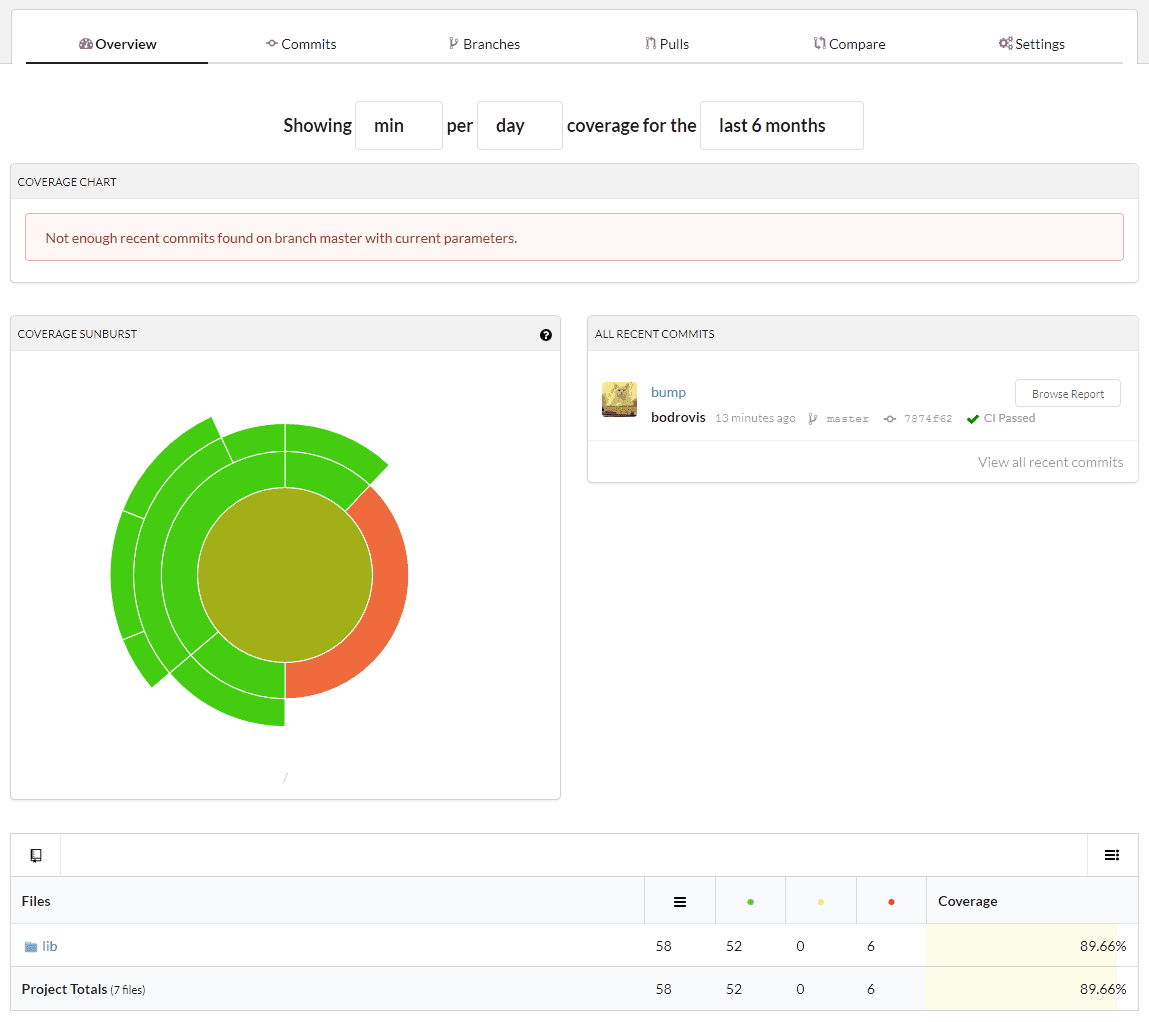Switch to the Branches tab

point(484,44)
